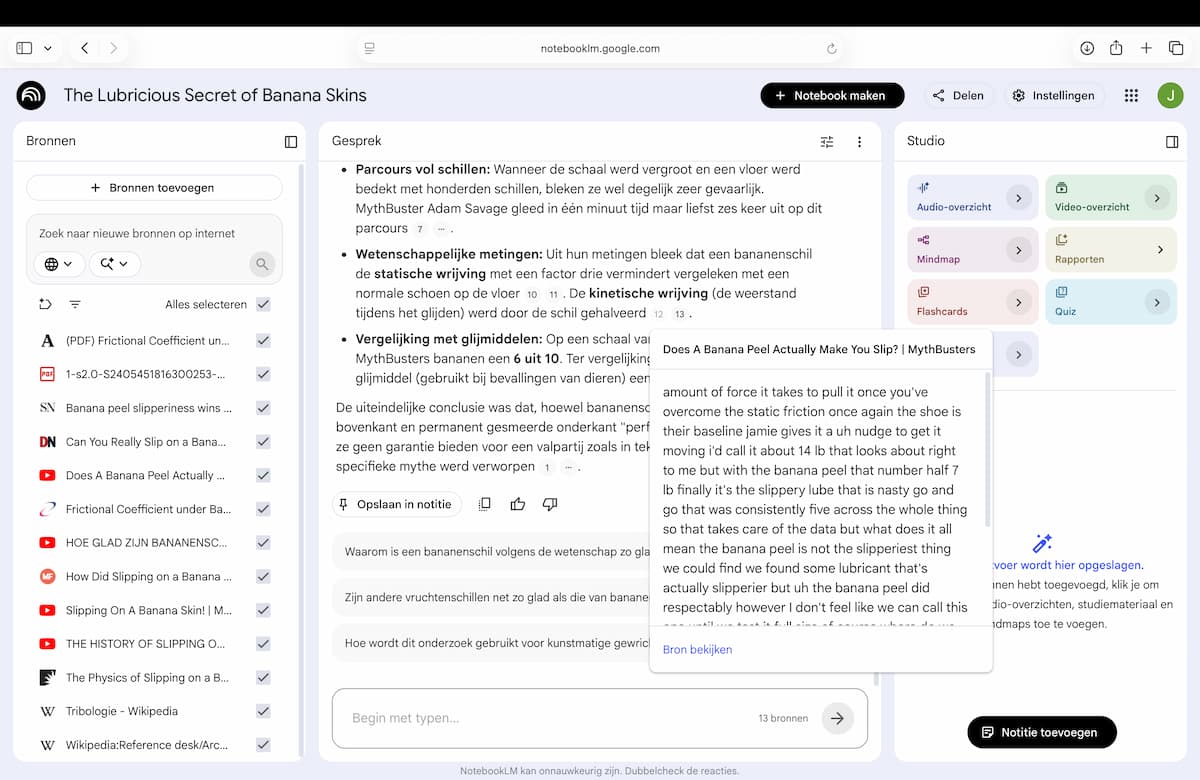Image resolution: width=1200 pixels, height=780 pixels.
Task: Uncheck the 1-s2.0-S2405451816300253 source
Action: [263, 374]
